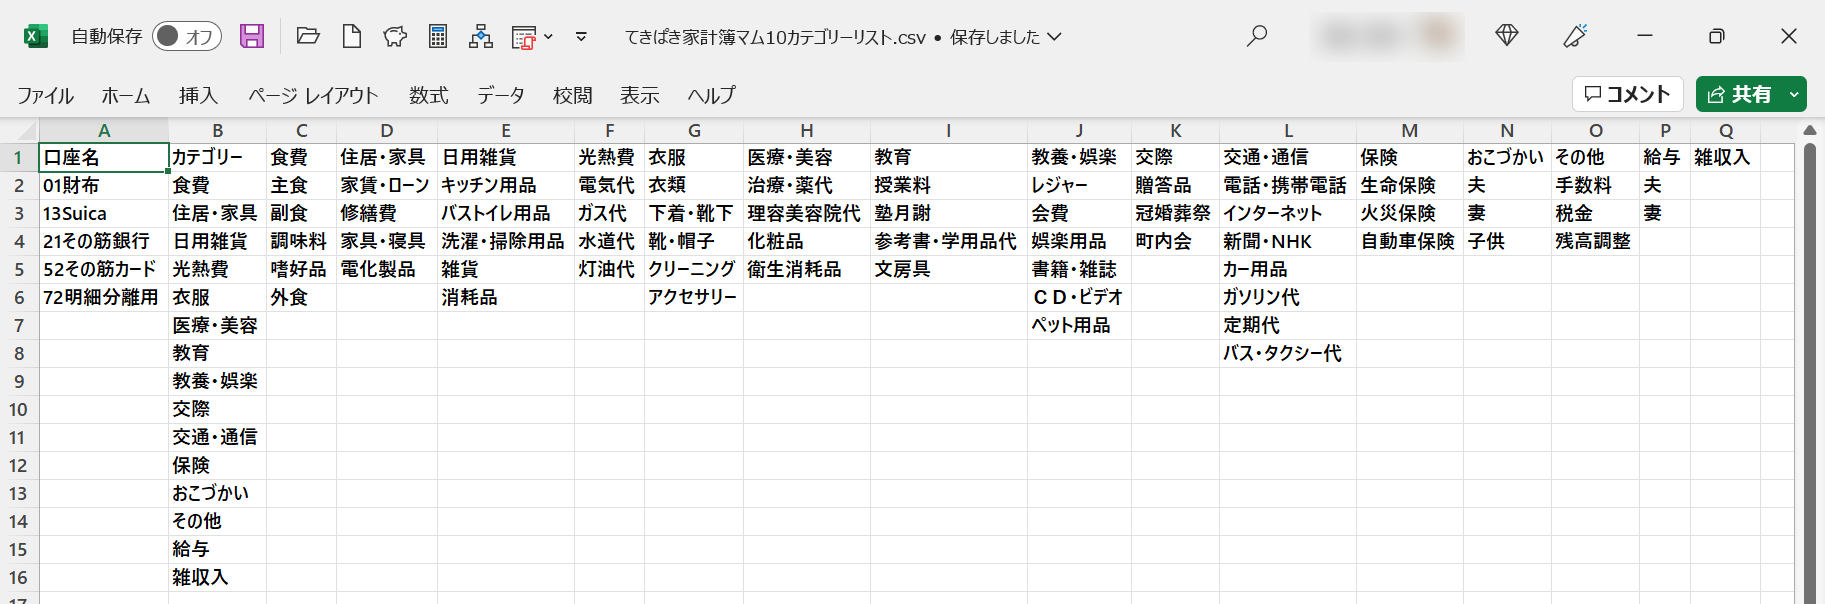This screenshot has width=1825, height=604.
Task: Switch to the データ ribbon tab
Action: (x=500, y=95)
